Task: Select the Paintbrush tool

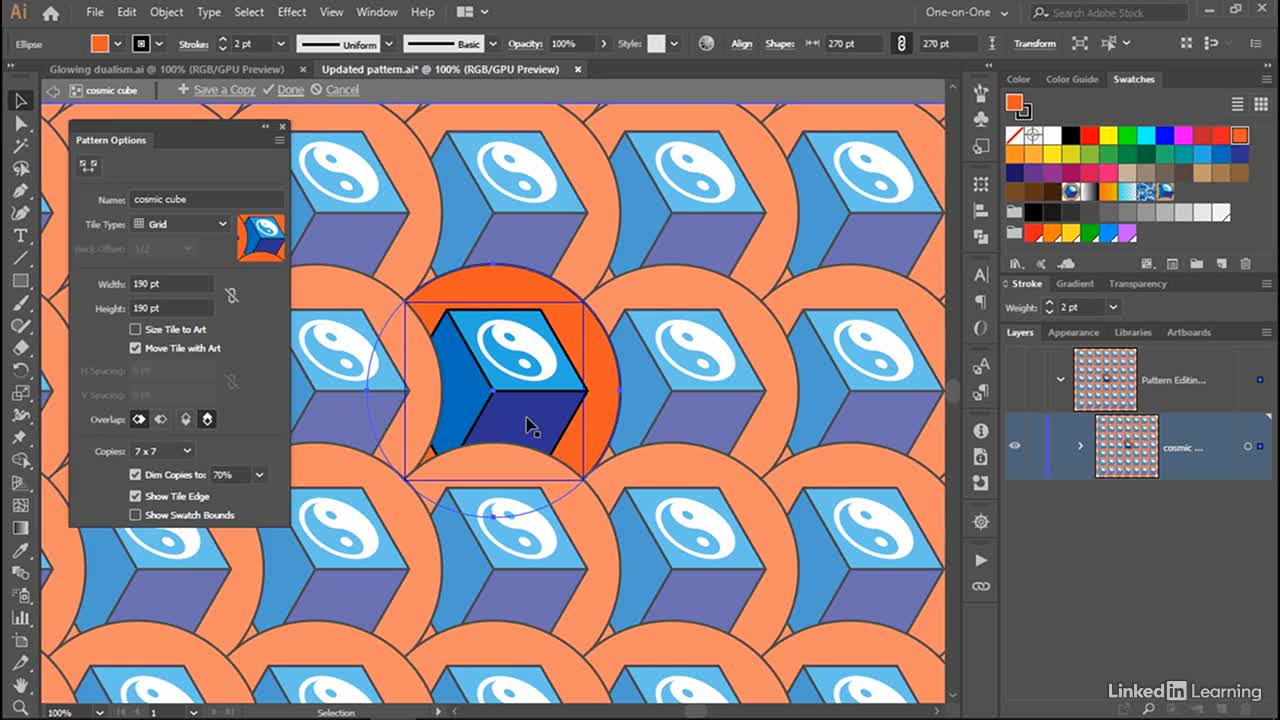Action: (20, 303)
